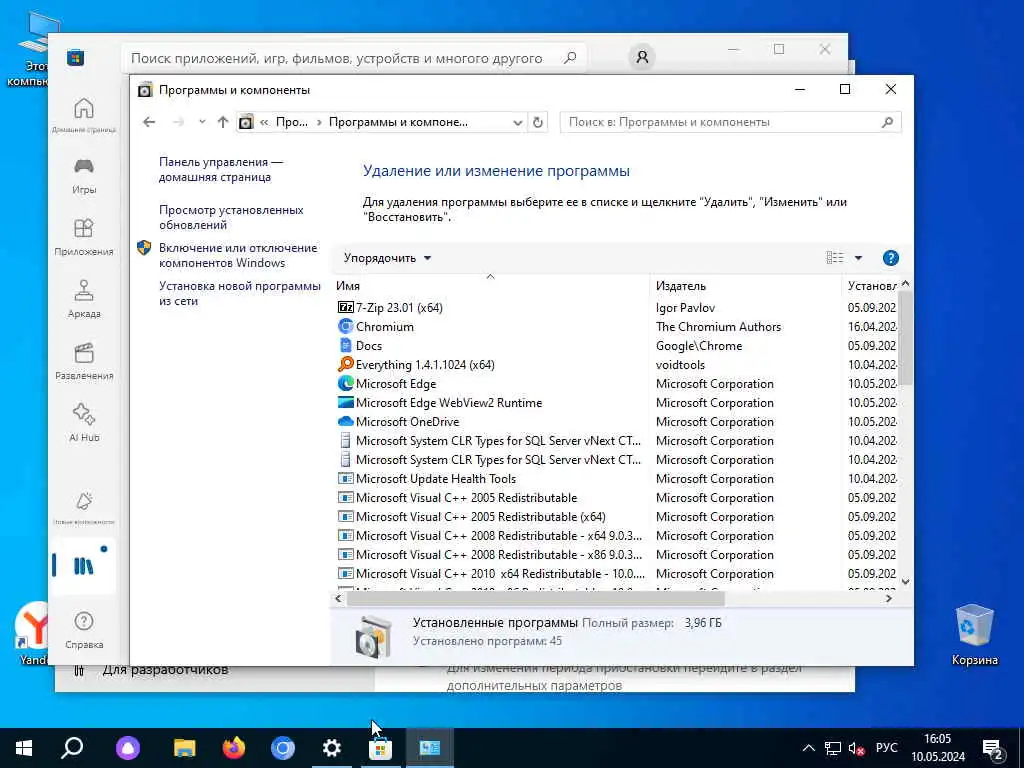
Task: Refresh the Programs and Features list
Action: pyautogui.click(x=537, y=122)
